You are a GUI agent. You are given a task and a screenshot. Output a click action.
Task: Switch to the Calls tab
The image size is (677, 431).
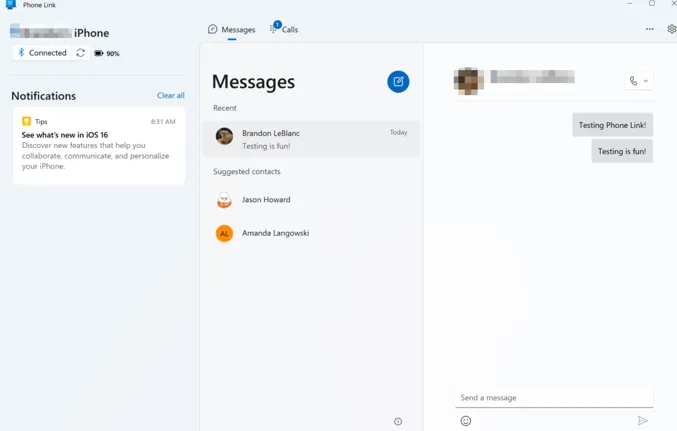point(284,29)
